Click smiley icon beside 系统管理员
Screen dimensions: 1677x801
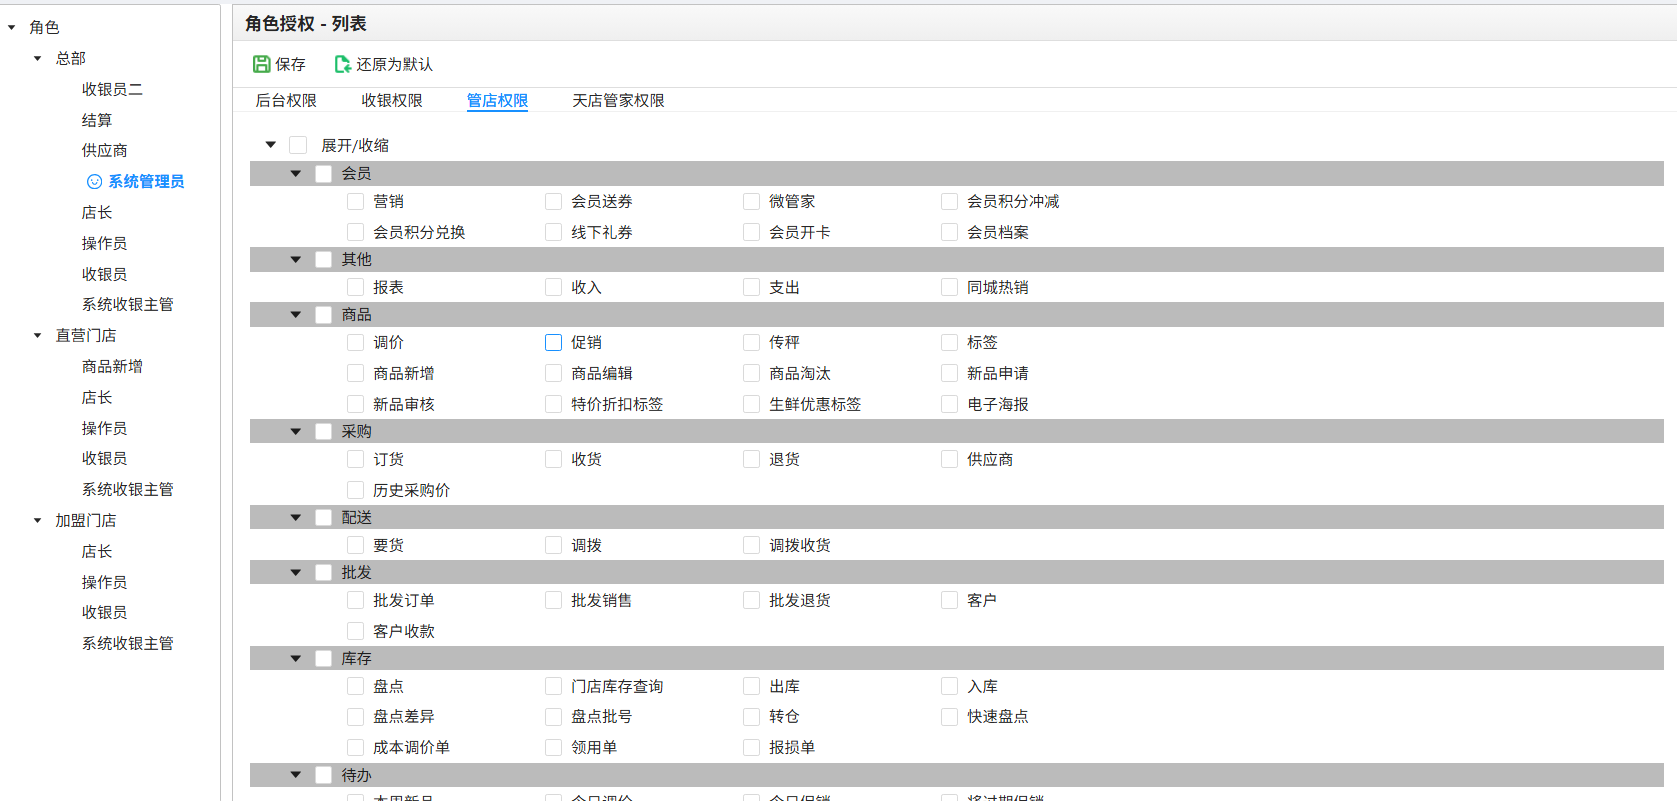pyautogui.click(x=94, y=182)
